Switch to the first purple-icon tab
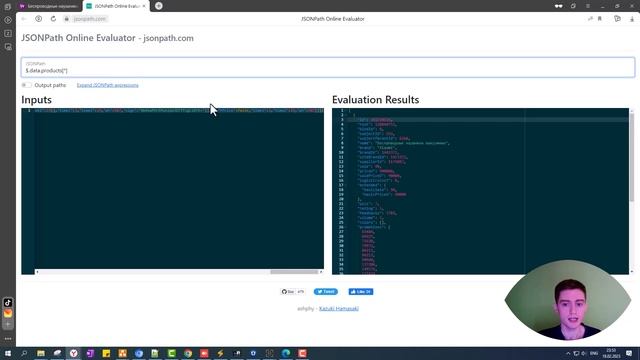 pos(49,6)
